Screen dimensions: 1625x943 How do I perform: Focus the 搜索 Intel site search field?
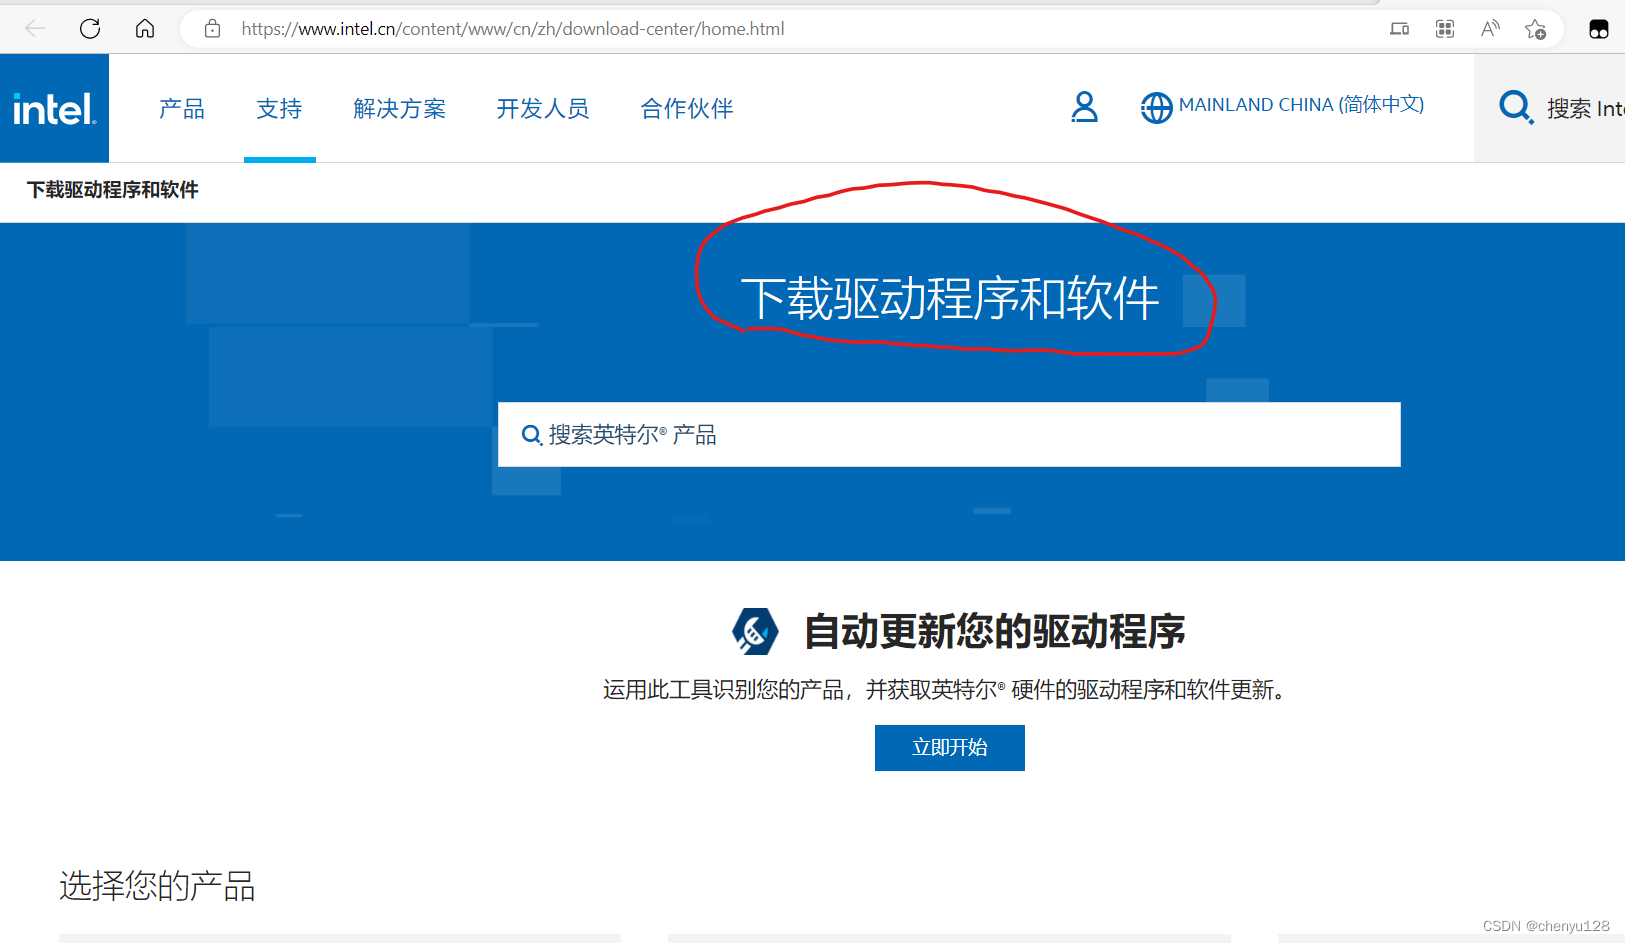(1585, 108)
